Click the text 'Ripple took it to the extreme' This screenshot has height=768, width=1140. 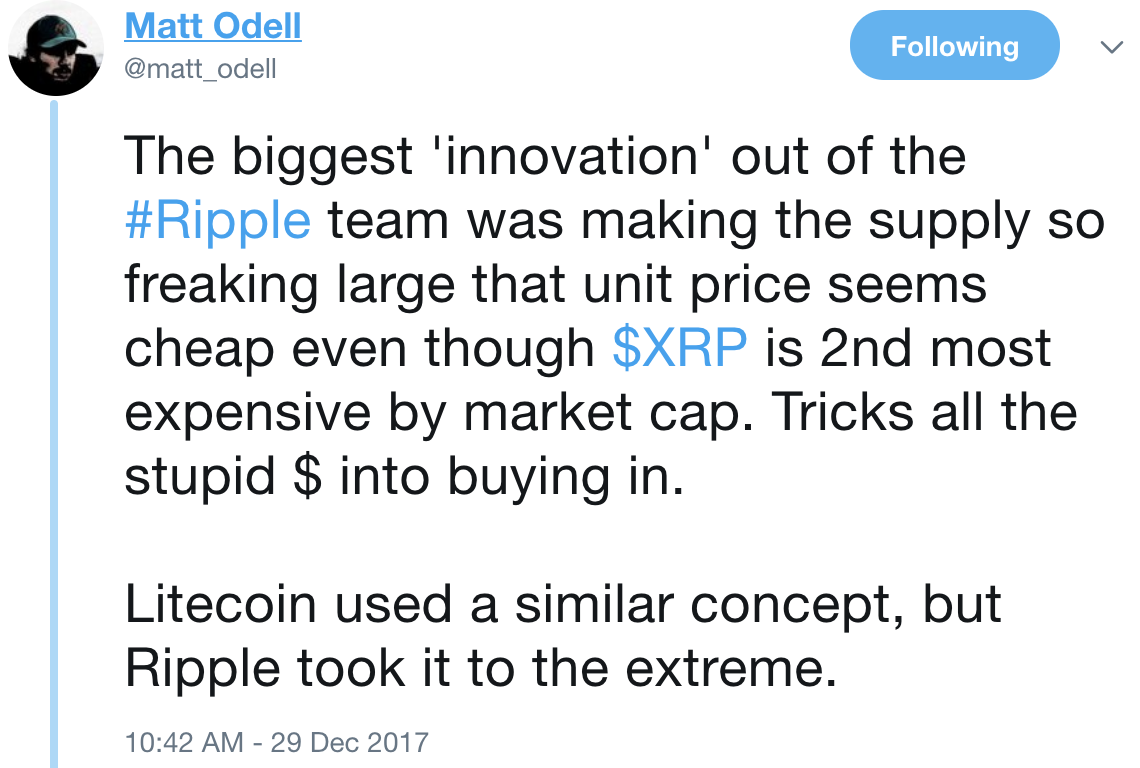481,668
